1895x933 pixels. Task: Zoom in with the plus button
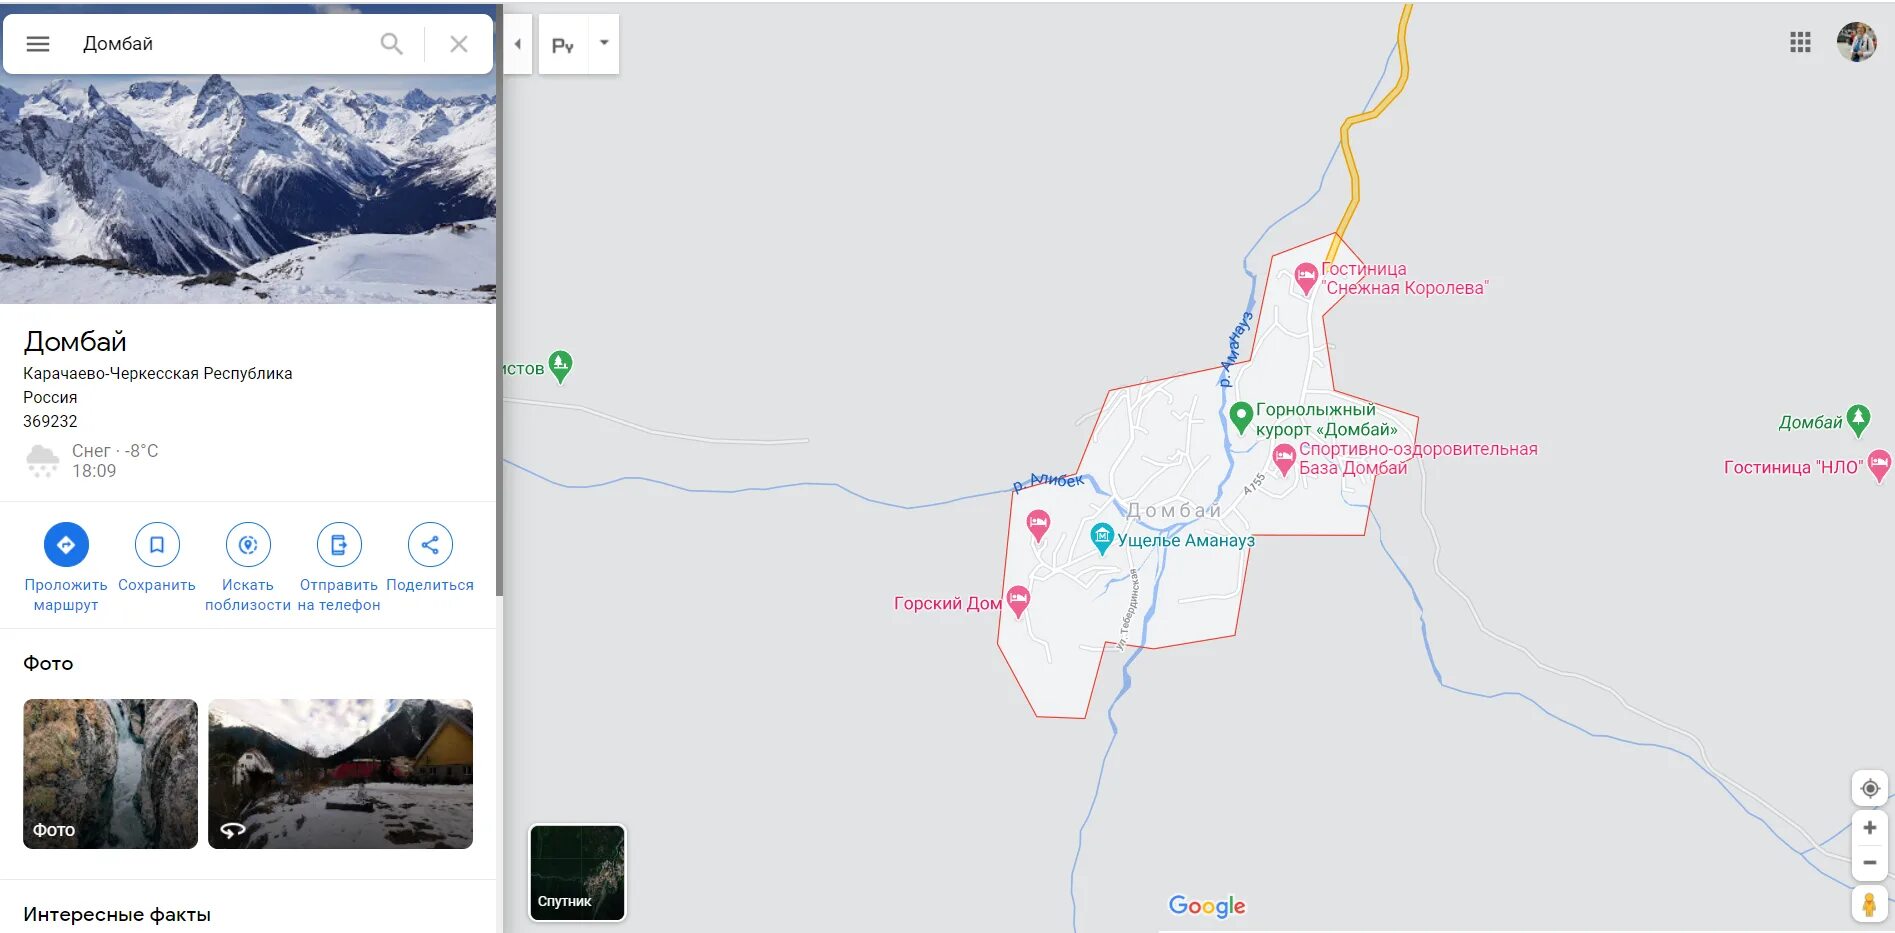tap(1869, 828)
